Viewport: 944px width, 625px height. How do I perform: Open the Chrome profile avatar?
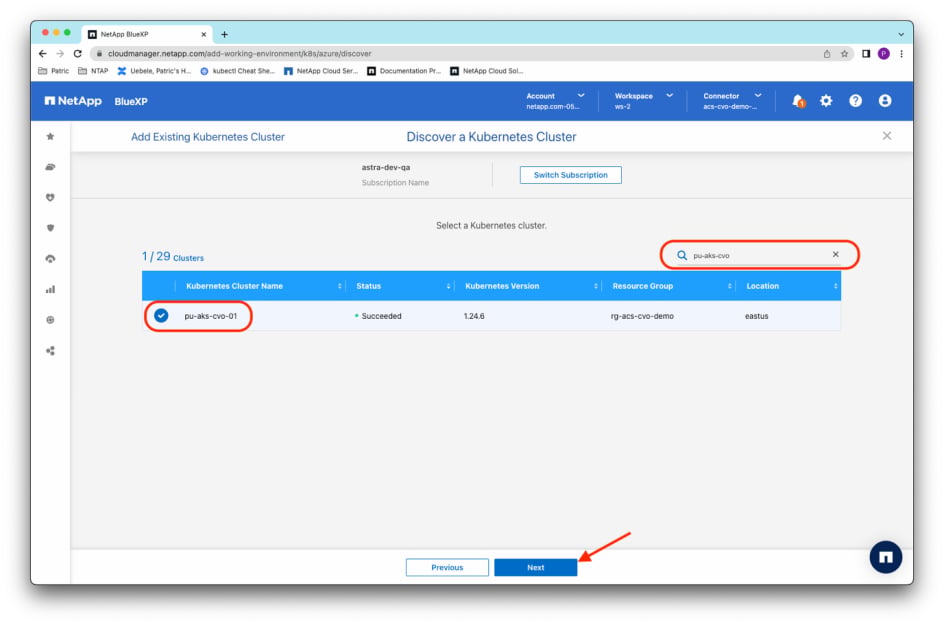pos(884,54)
